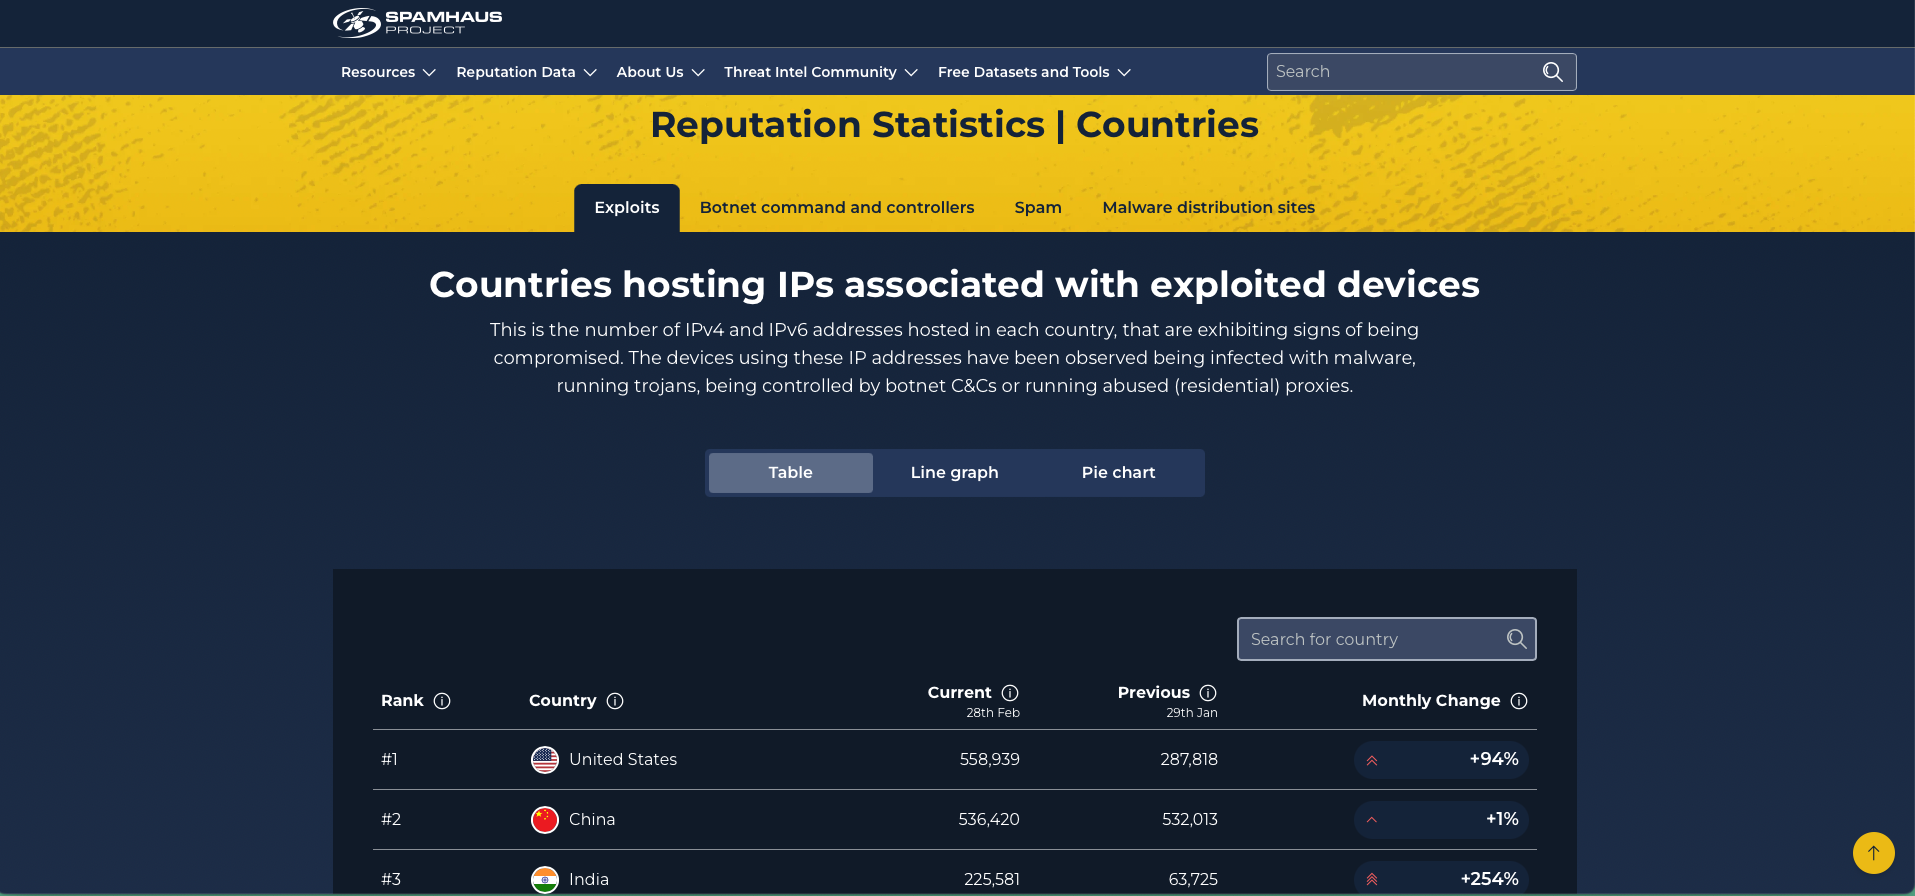1915x896 pixels.
Task: Click the Current column header
Action: coord(959,693)
